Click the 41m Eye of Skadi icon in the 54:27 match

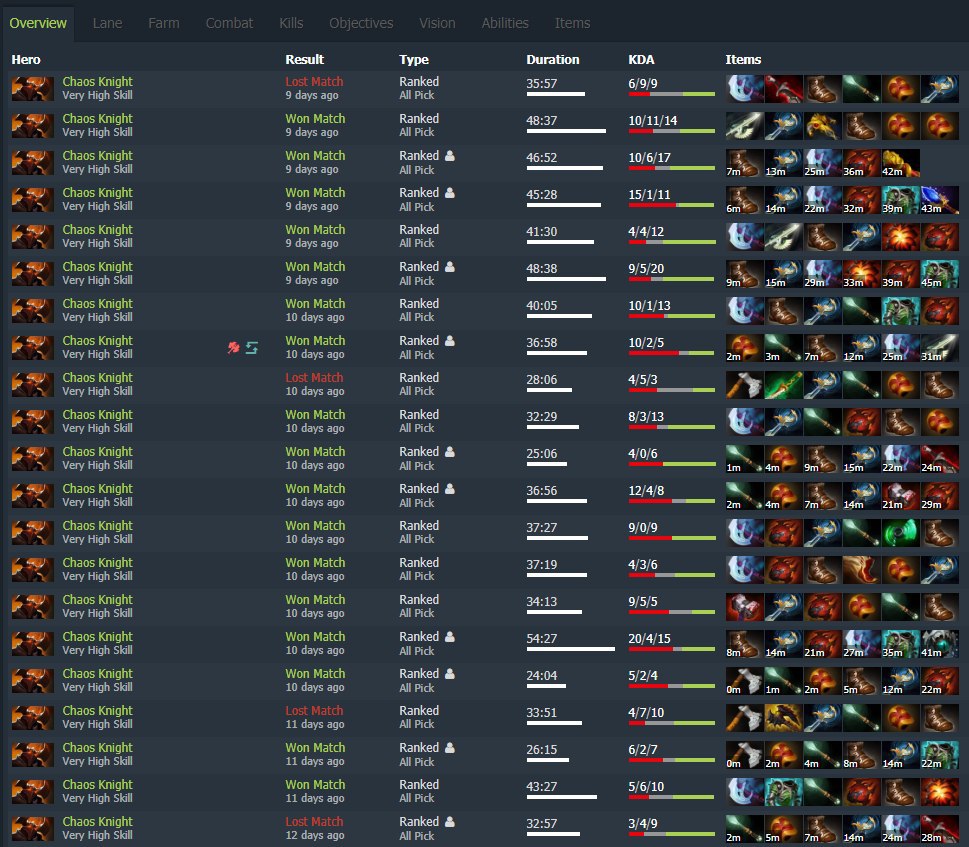939,644
